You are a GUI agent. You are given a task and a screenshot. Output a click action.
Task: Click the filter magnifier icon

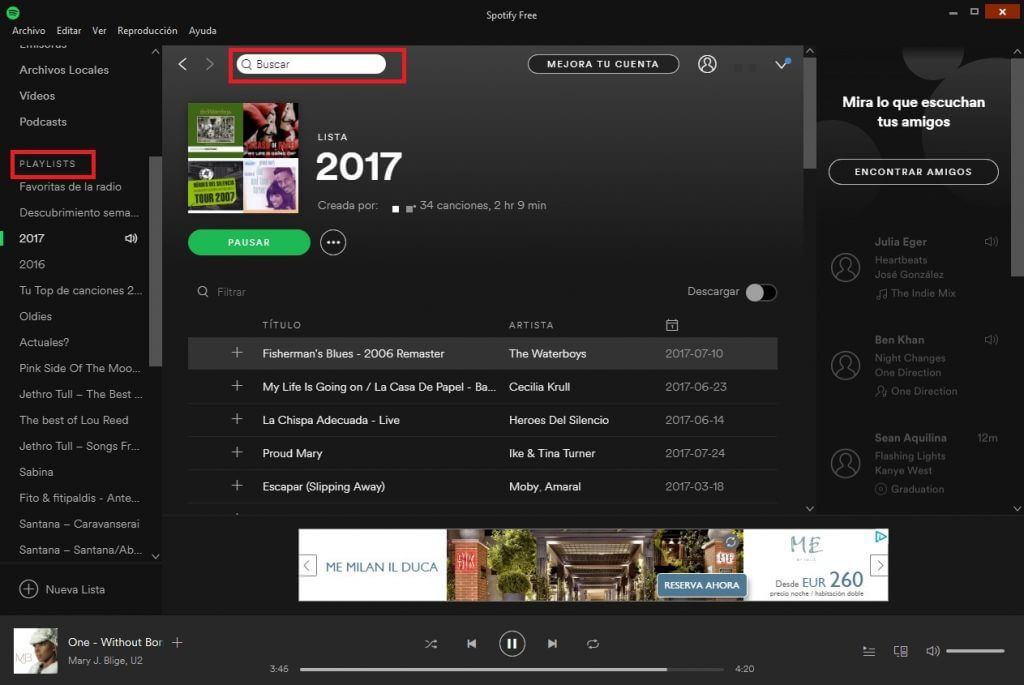click(203, 292)
